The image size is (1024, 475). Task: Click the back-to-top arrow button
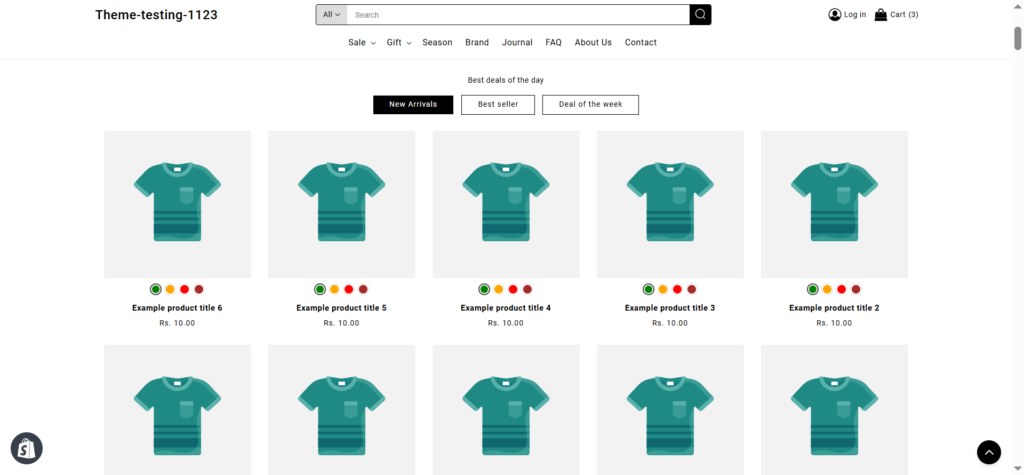tap(989, 452)
